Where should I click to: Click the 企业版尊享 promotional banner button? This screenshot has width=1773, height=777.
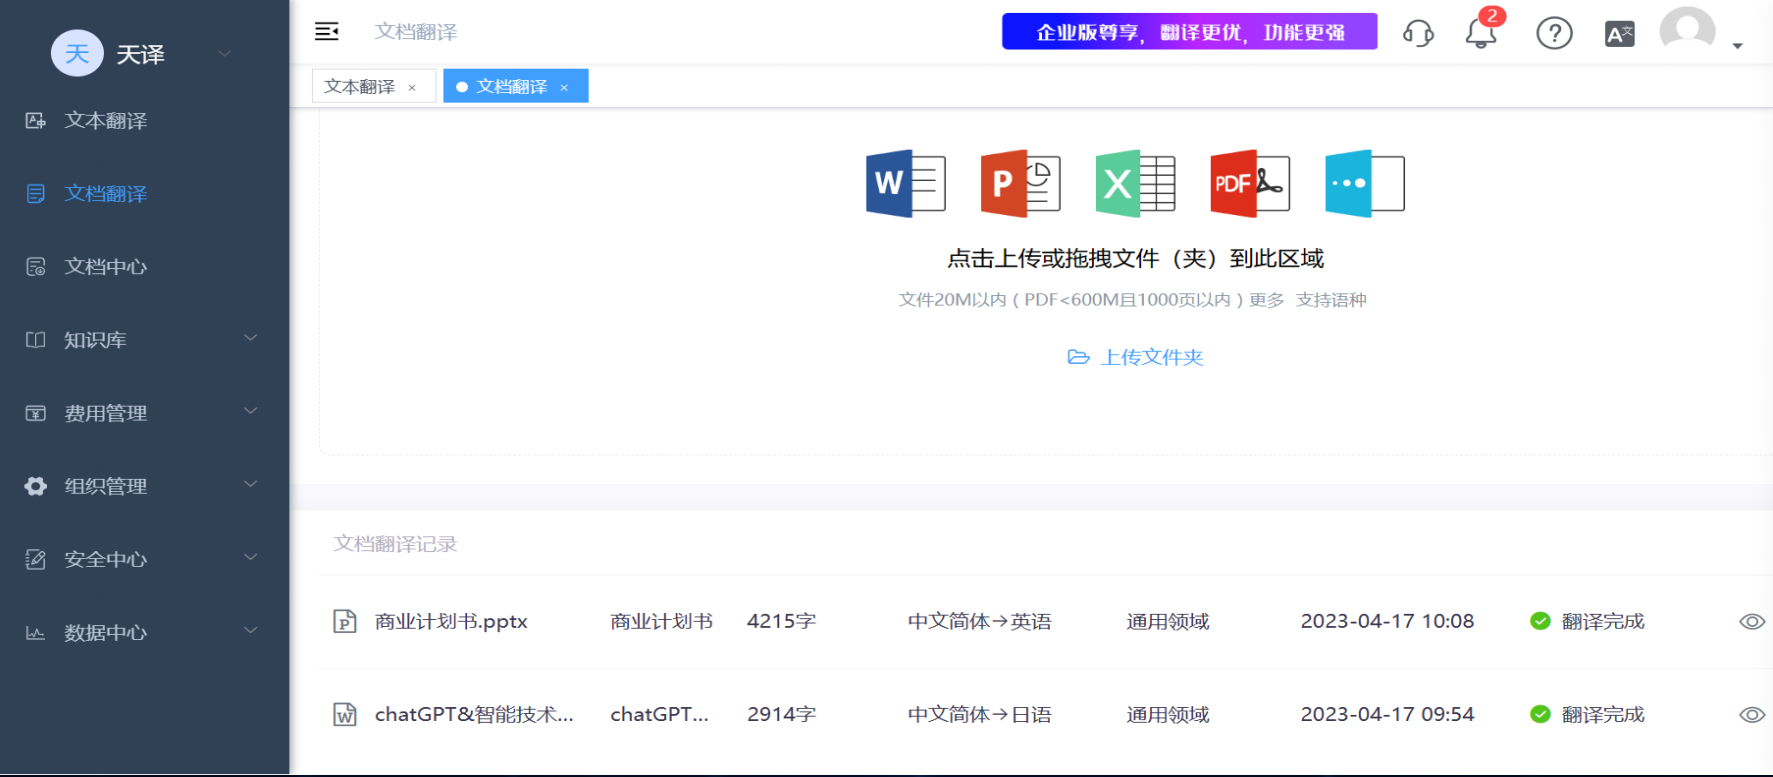[1189, 32]
